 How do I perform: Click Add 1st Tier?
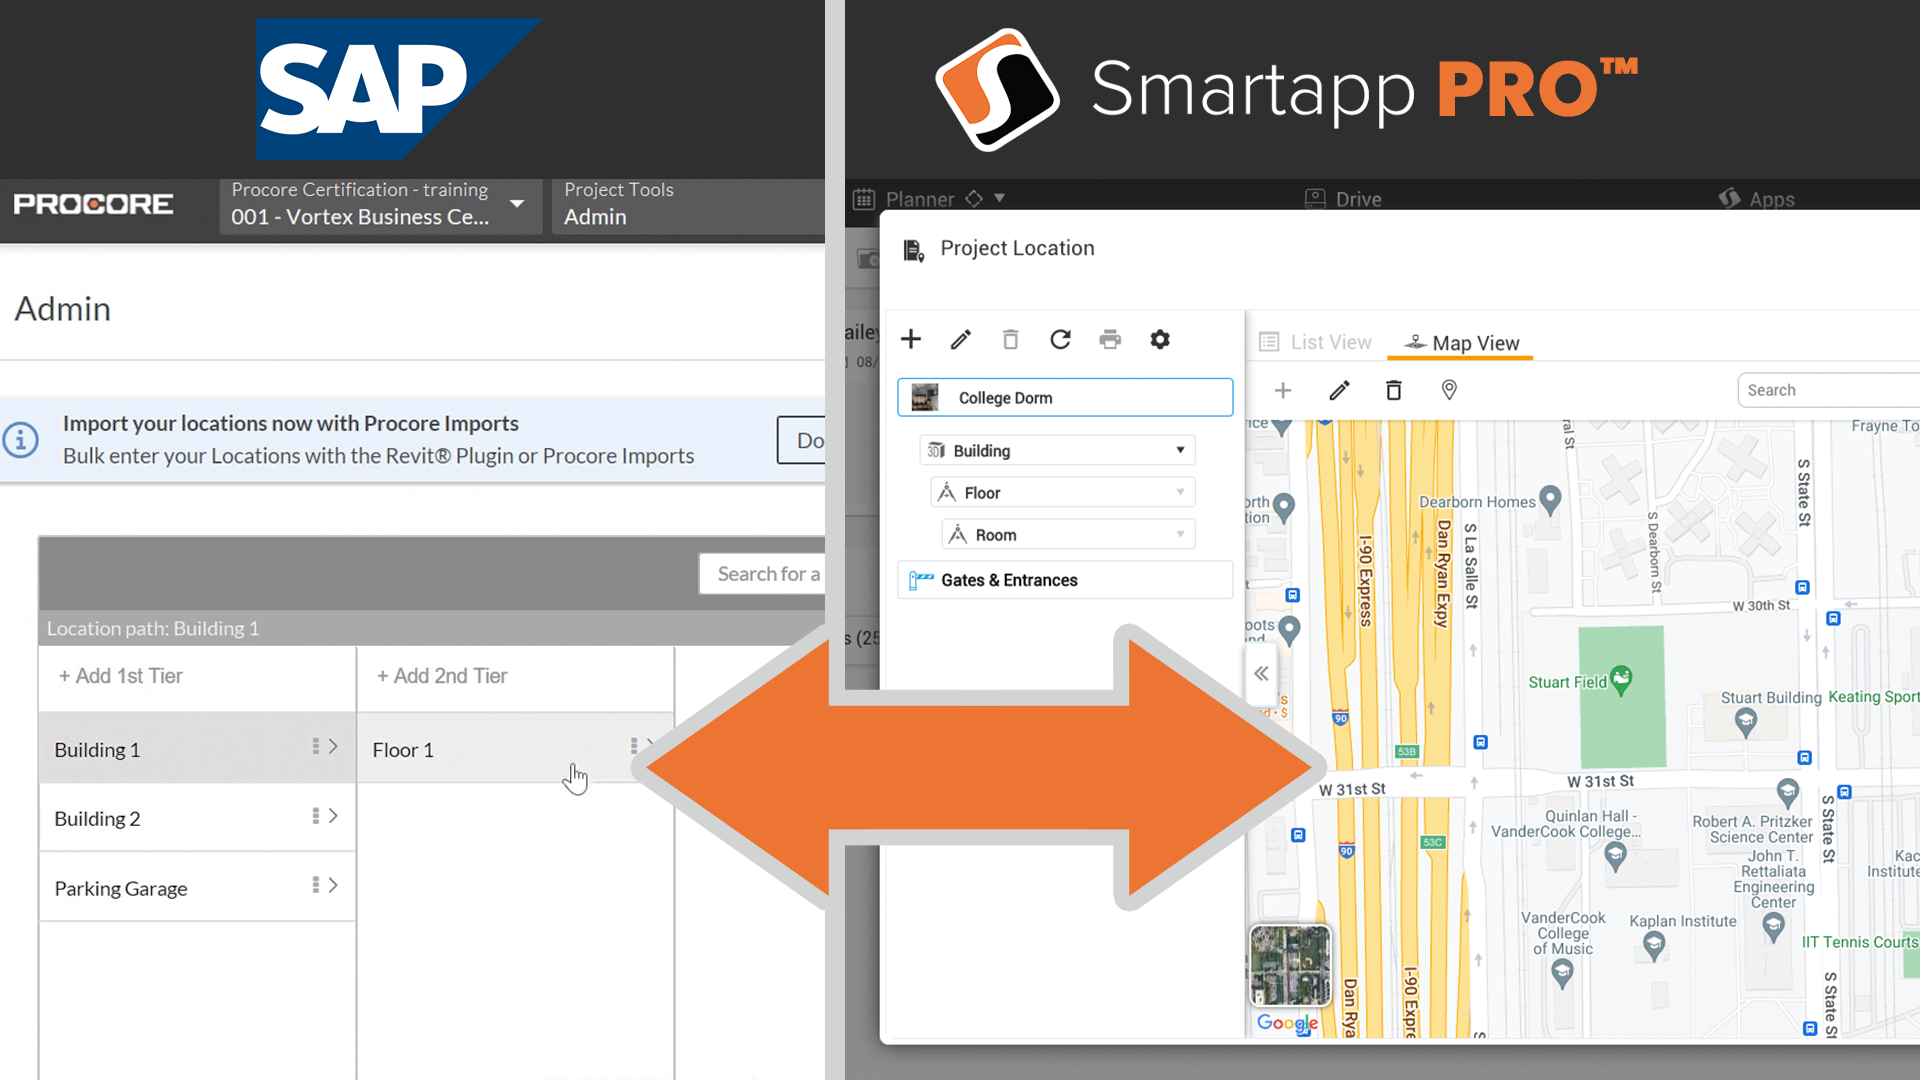(120, 676)
